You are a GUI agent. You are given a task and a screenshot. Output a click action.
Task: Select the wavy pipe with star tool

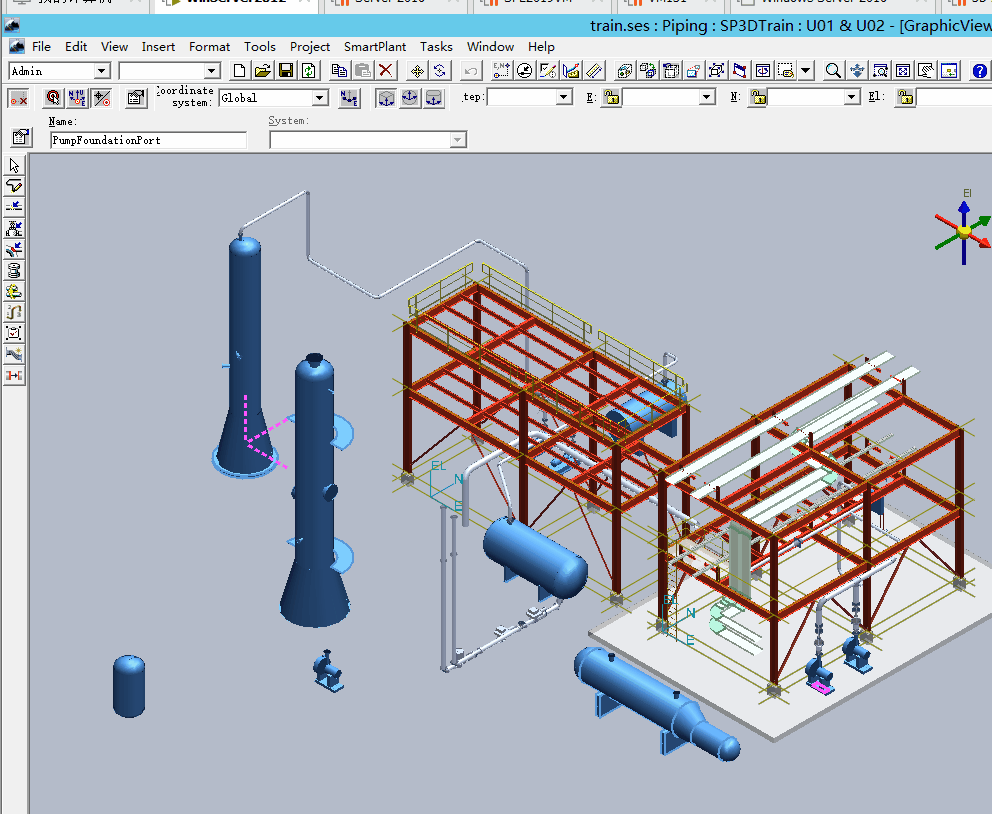14,354
